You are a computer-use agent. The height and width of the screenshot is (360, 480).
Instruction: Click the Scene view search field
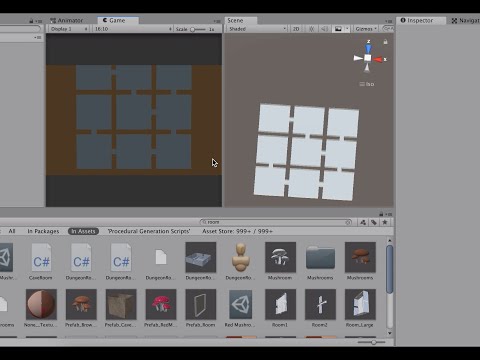click(388, 29)
